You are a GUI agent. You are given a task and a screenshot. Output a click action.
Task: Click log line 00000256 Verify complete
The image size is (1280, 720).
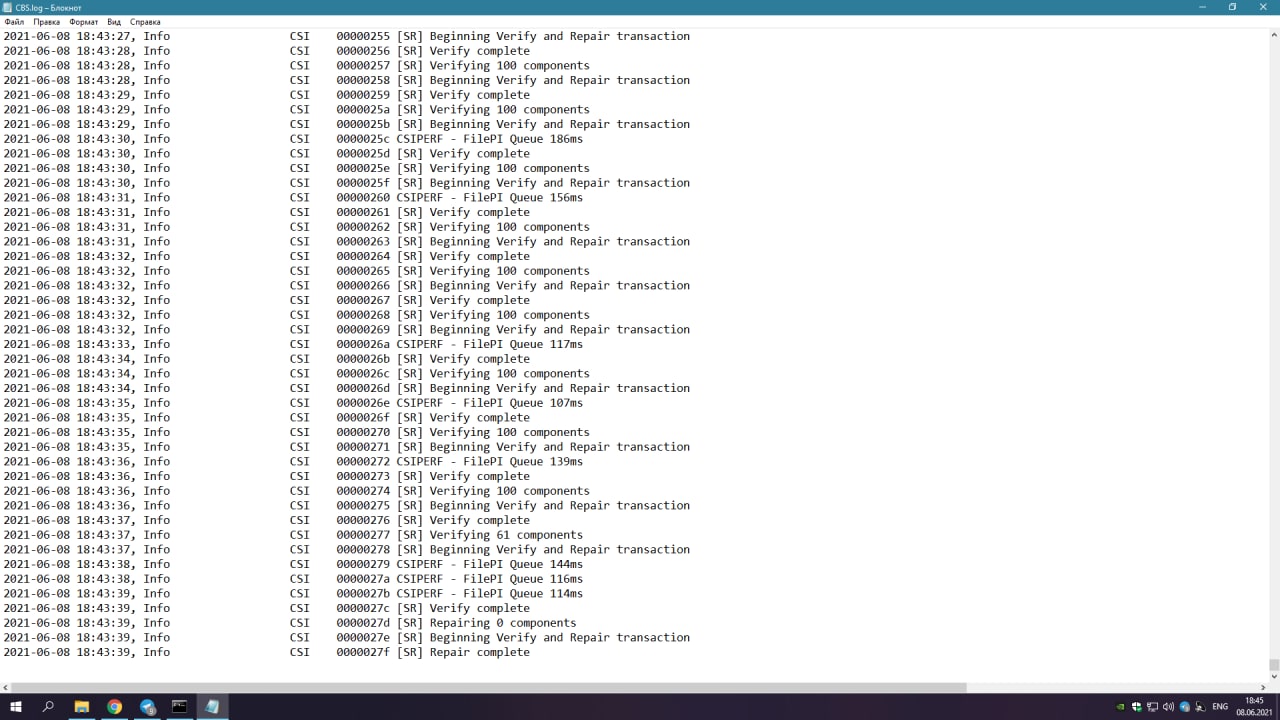click(x=266, y=51)
